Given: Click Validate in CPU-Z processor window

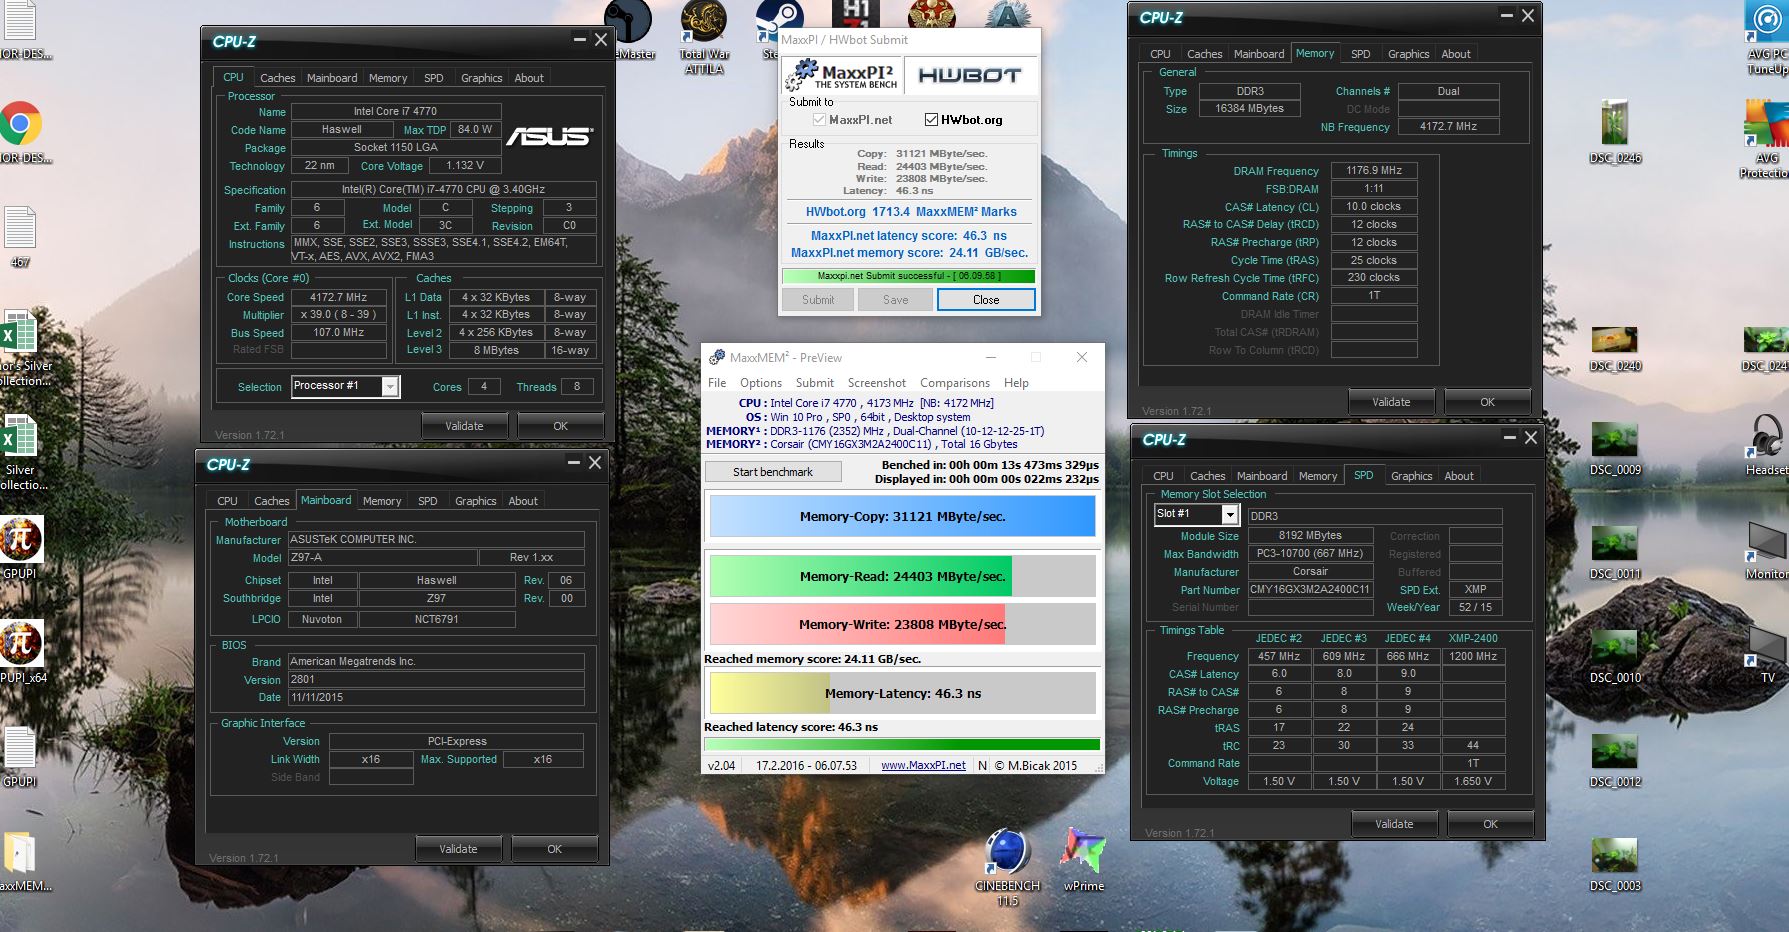Looking at the screenshot, I should click(x=464, y=426).
